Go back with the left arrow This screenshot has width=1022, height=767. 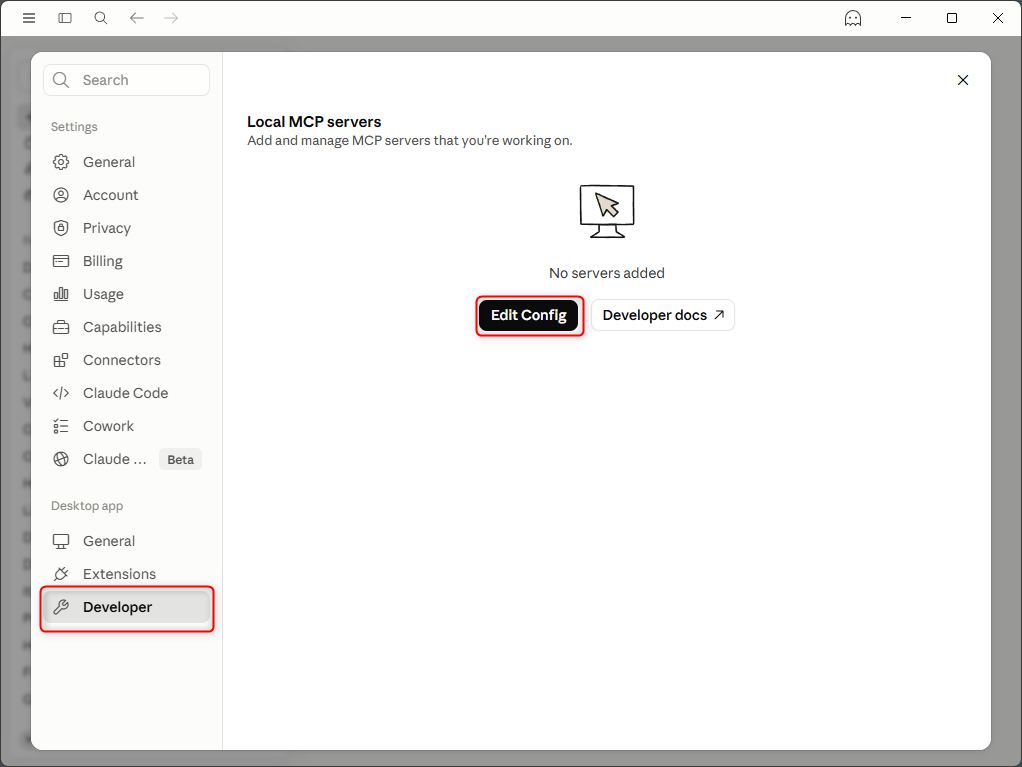[x=136, y=18]
